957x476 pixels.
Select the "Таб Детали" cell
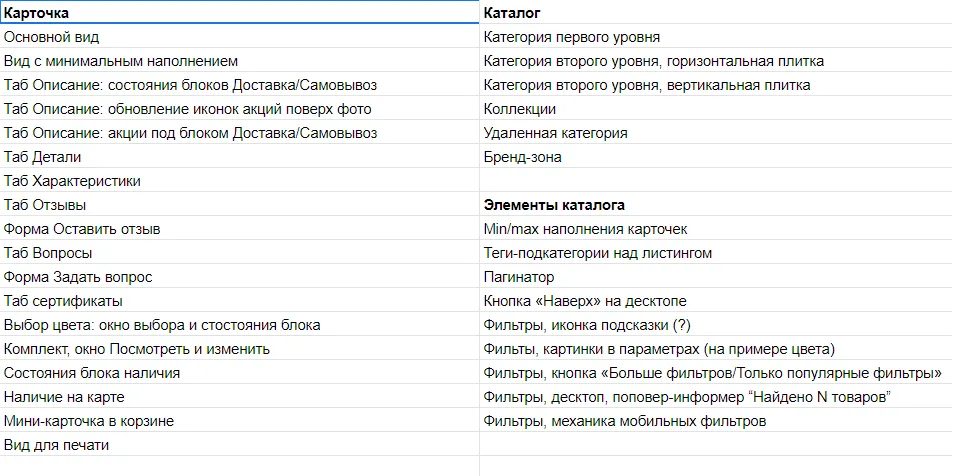click(43, 157)
